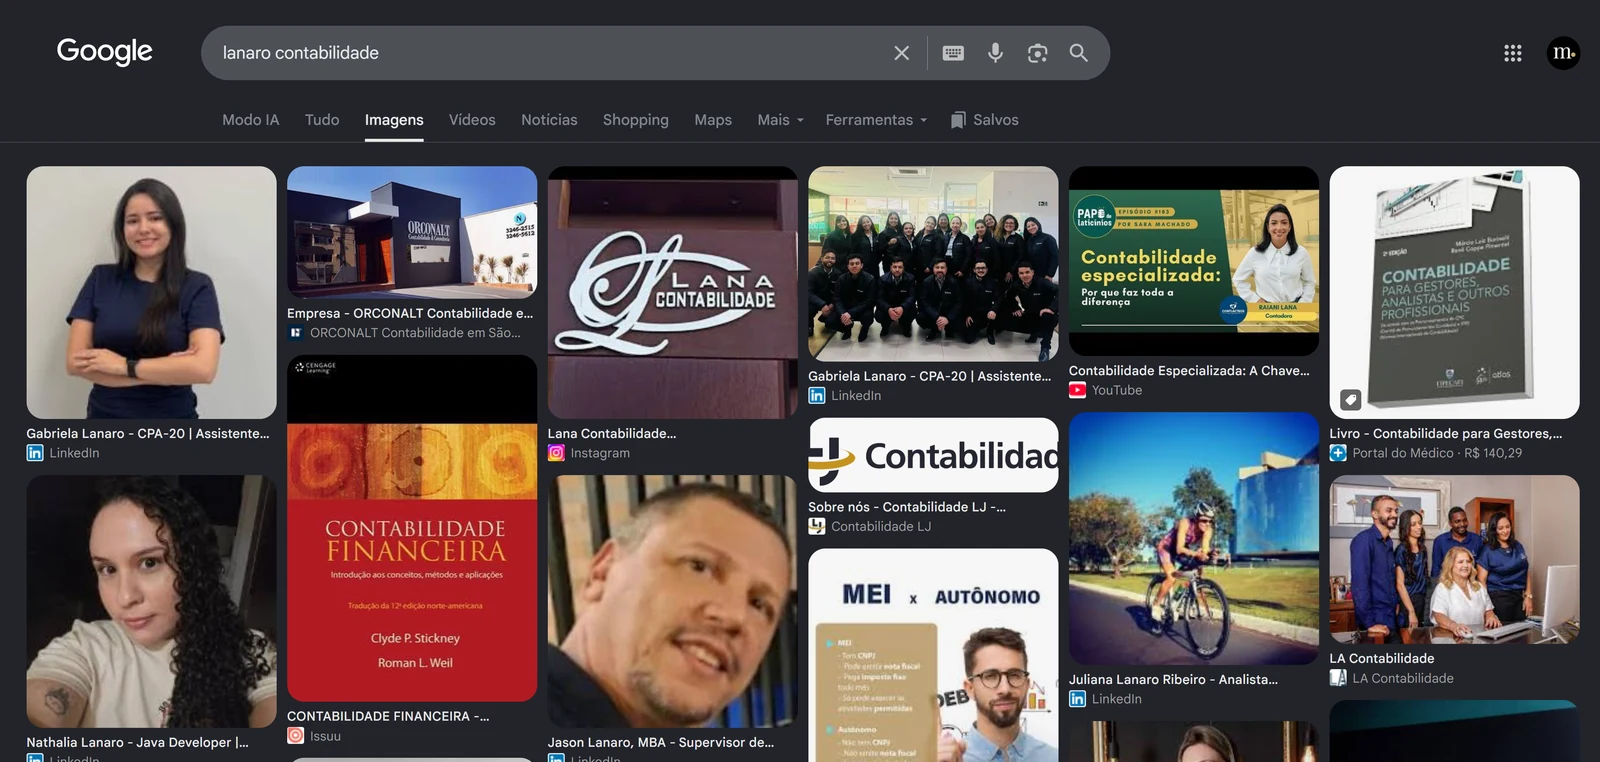Click the Portal do Médico source icon
This screenshot has height=762, width=1600.
click(x=1338, y=453)
